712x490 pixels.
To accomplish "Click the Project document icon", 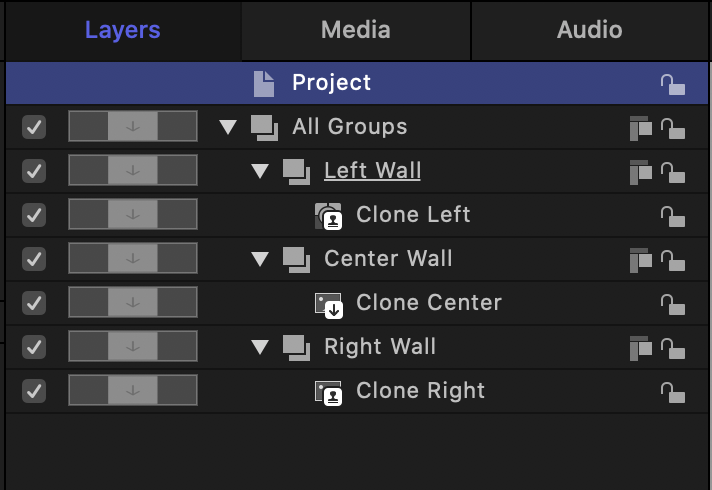I will point(264,84).
